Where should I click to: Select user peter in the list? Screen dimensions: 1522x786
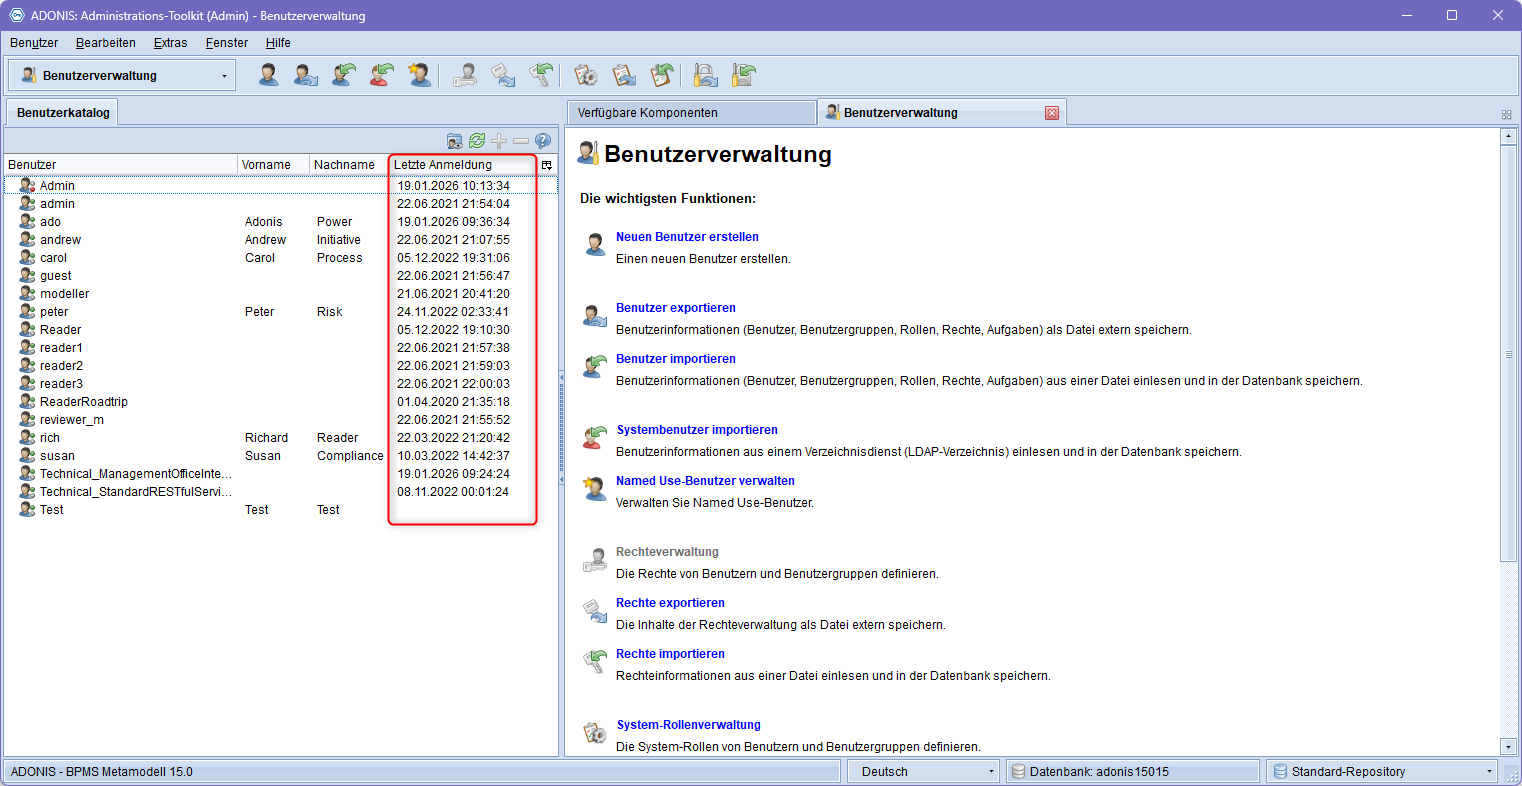54,312
